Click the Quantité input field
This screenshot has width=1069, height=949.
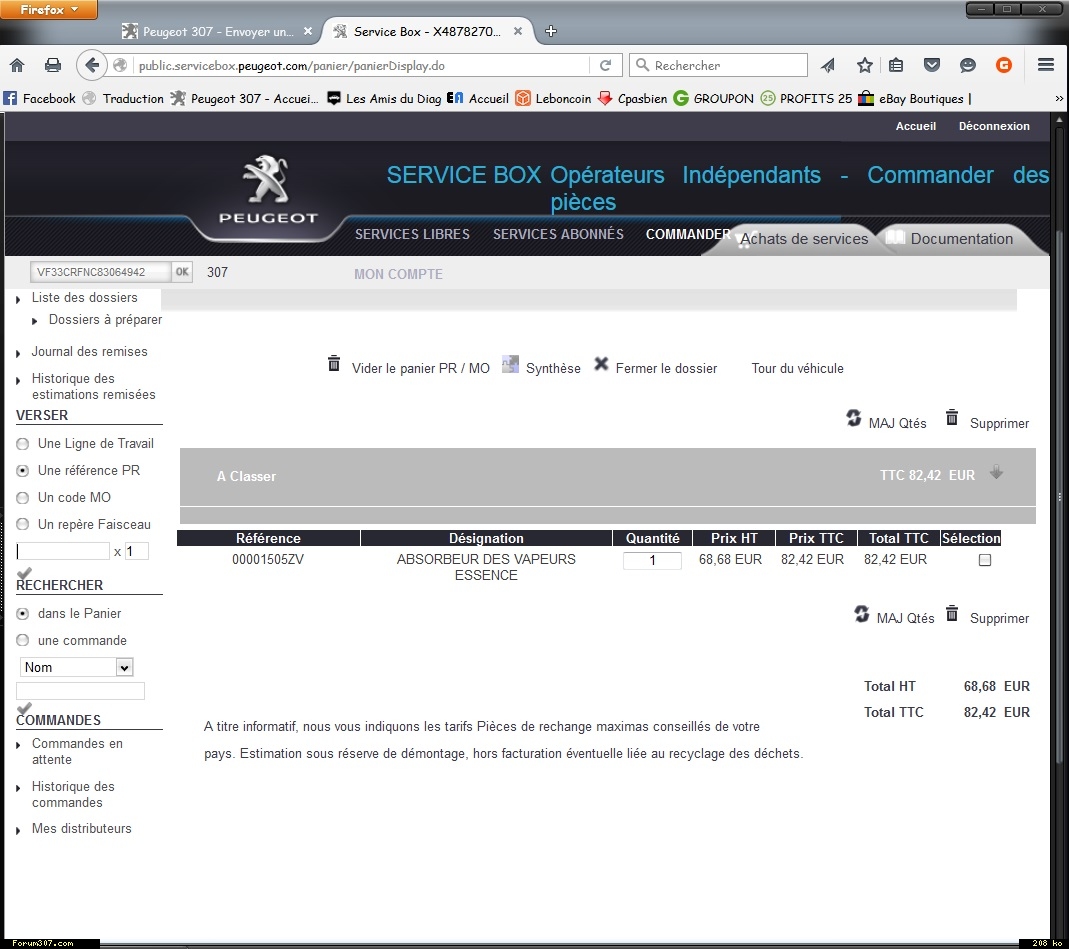point(652,561)
